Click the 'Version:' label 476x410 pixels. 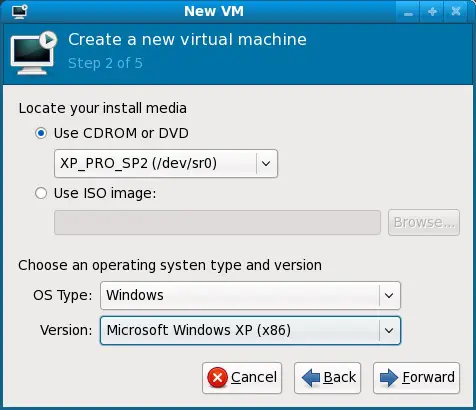click(66, 330)
